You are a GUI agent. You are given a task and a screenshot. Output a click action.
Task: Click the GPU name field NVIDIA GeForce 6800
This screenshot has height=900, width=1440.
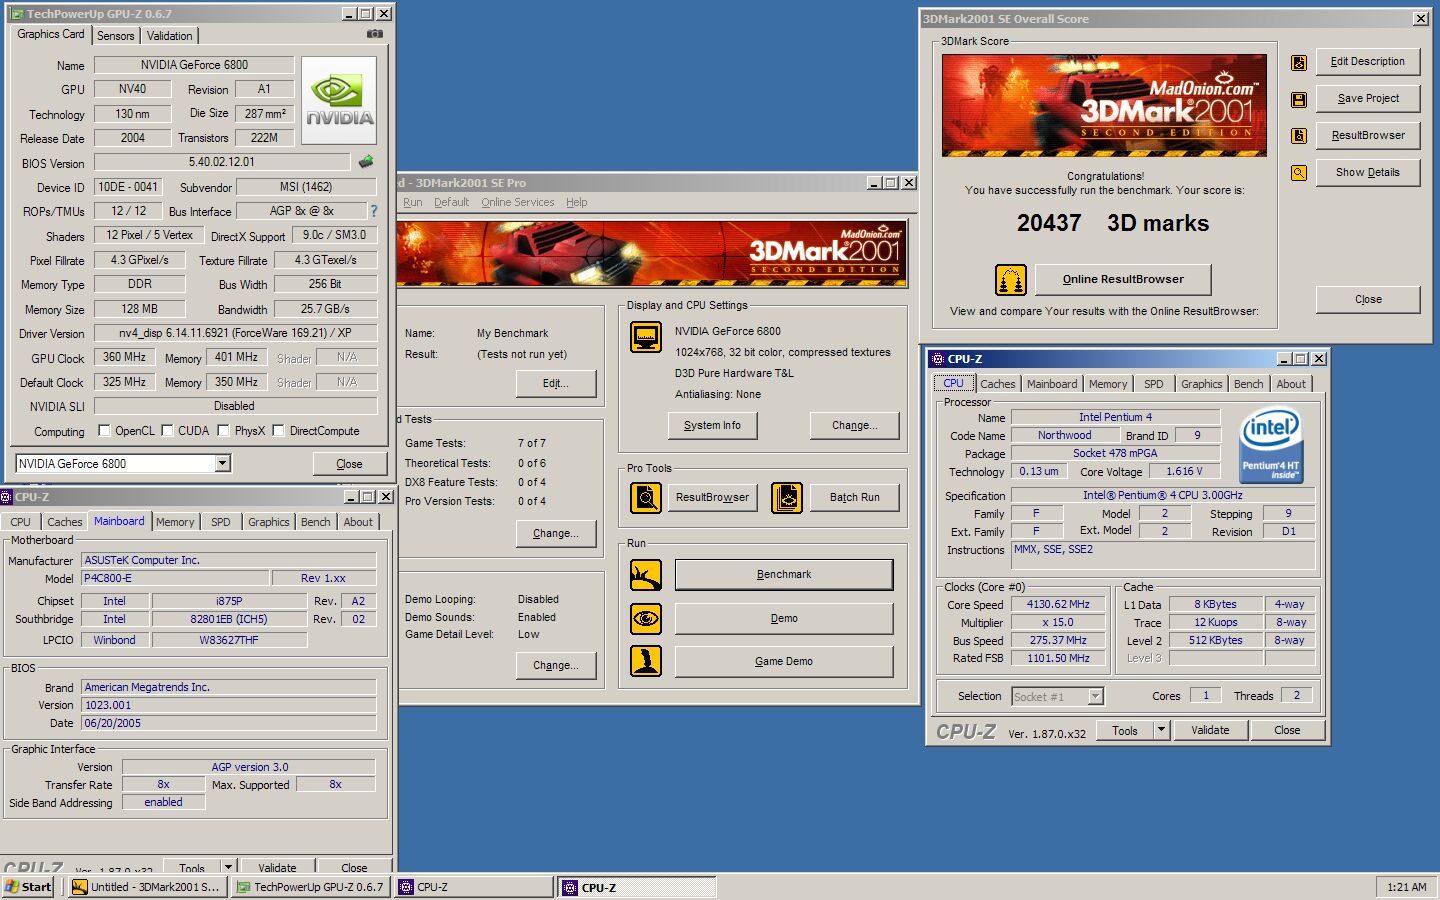[194, 65]
